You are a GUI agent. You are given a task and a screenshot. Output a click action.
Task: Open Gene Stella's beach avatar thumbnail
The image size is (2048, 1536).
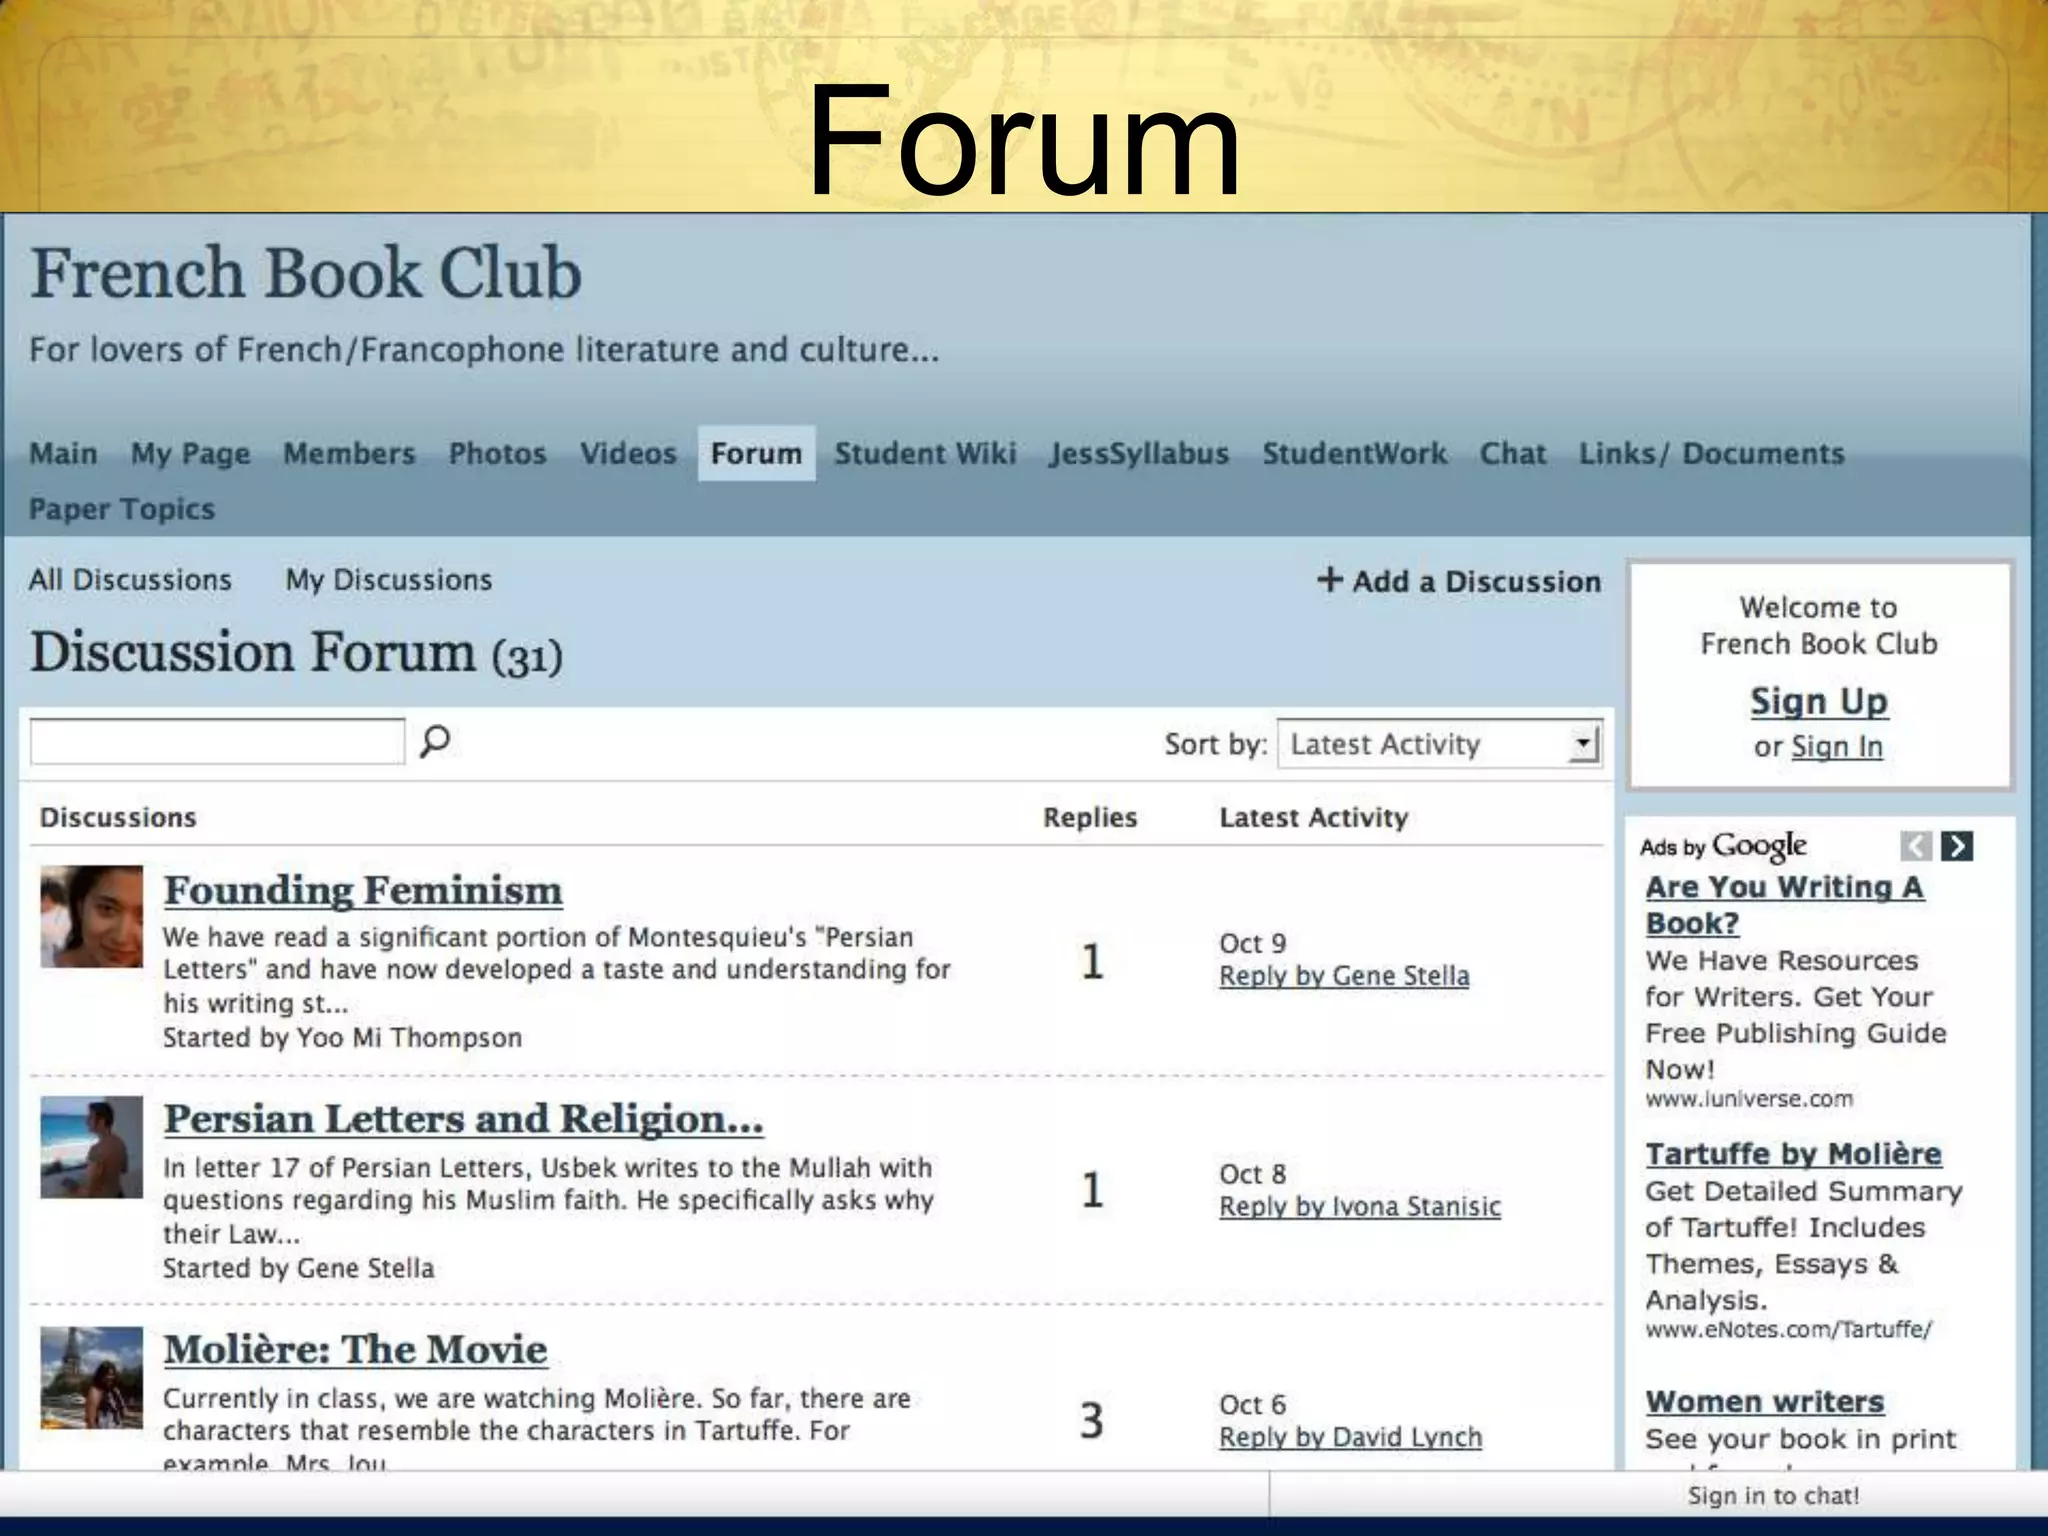coord(91,1147)
